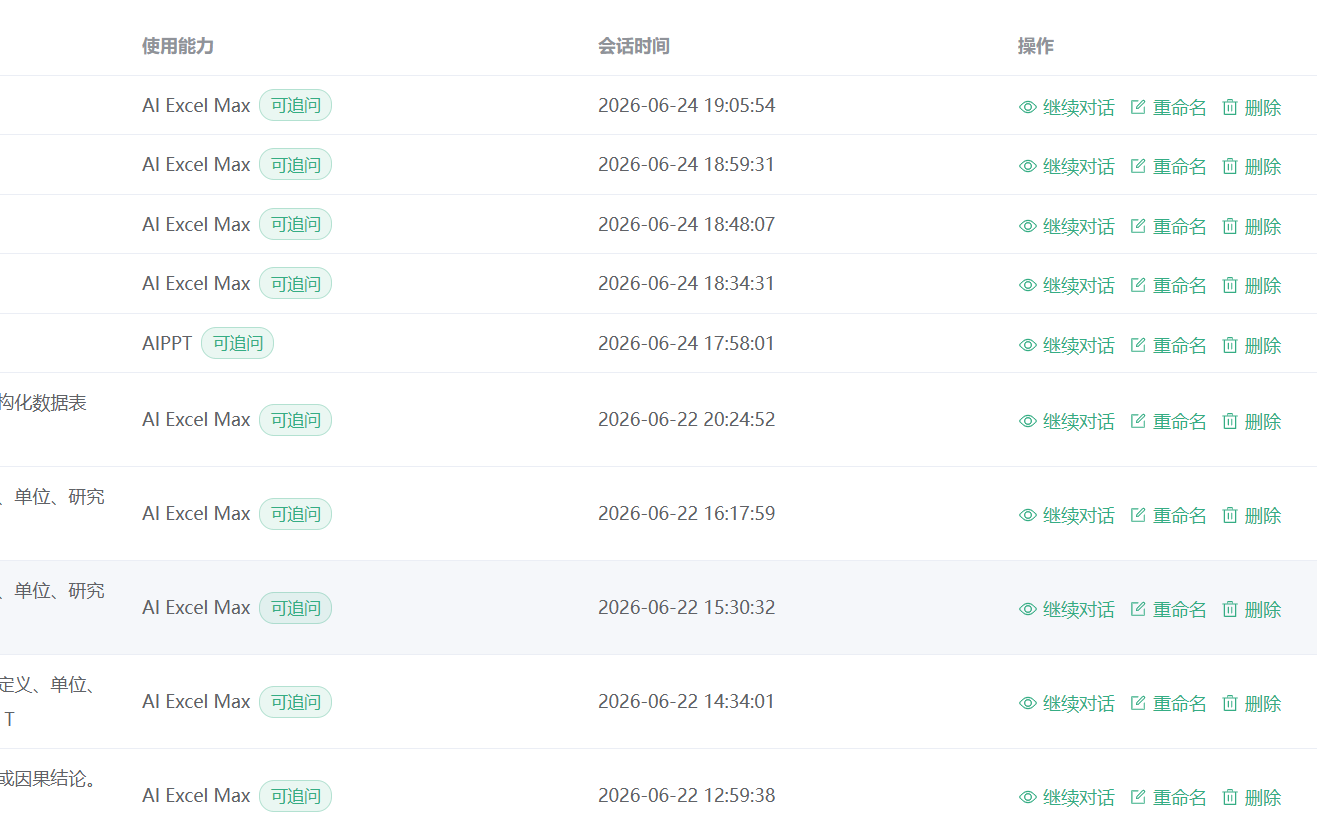Viewport: 1317px width, 835px height.
Task: Click 删除 in the 2026-06-24 18:59:31 row
Action: point(1251,166)
